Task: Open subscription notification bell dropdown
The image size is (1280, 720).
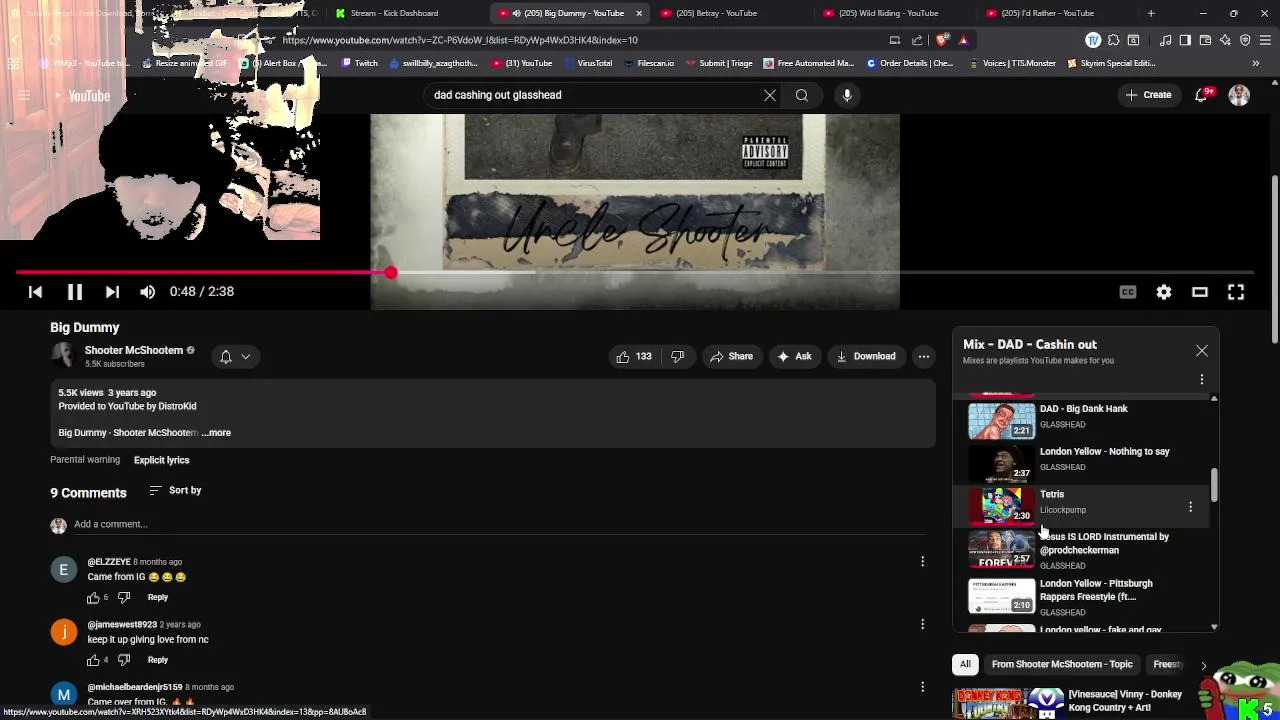Action: (235, 356)
